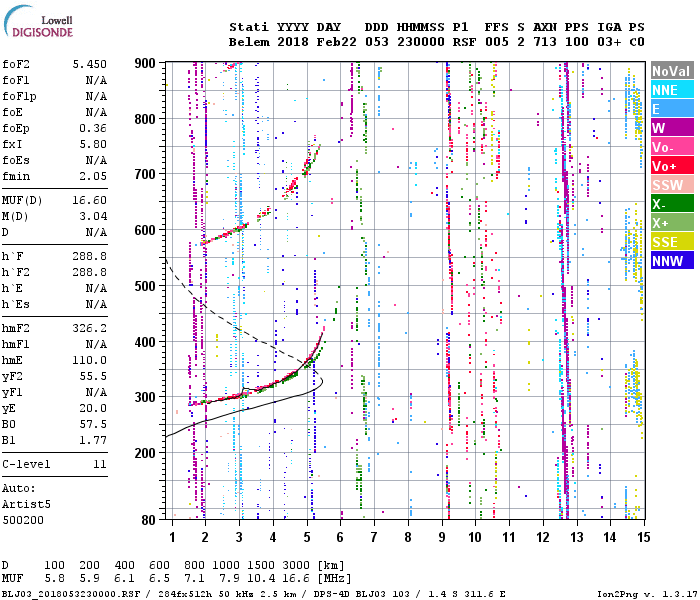Select the SSE yellow legend swatch
This screenshot has height=600, width=700.
pyautogui.click(x=672, y=242)
